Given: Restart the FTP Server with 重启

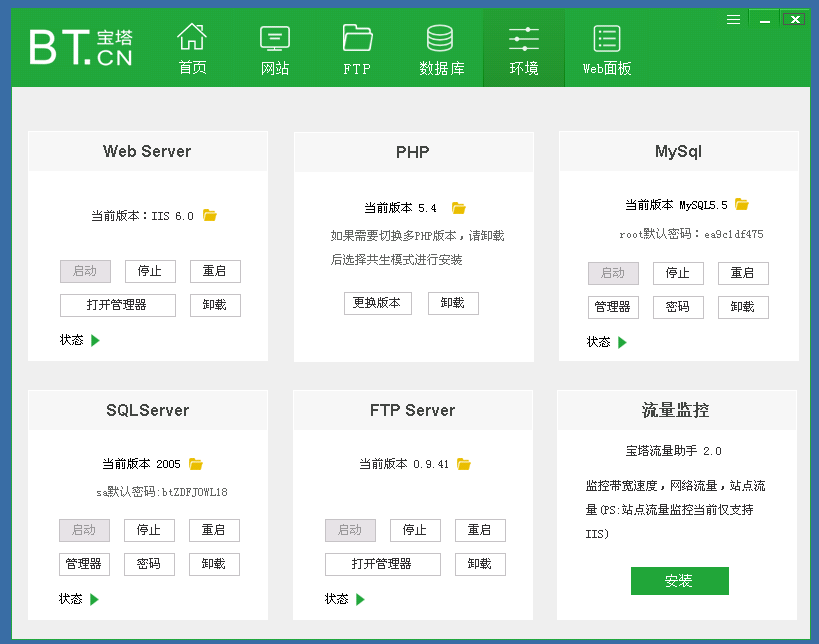Looking at the screenshot, I should (480, 530).
